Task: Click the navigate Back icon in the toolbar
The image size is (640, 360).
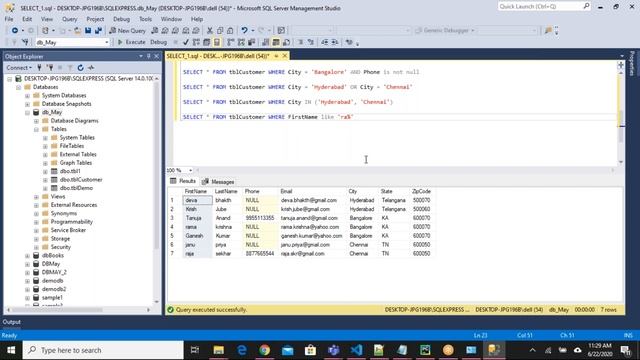Action: (15, 31)
